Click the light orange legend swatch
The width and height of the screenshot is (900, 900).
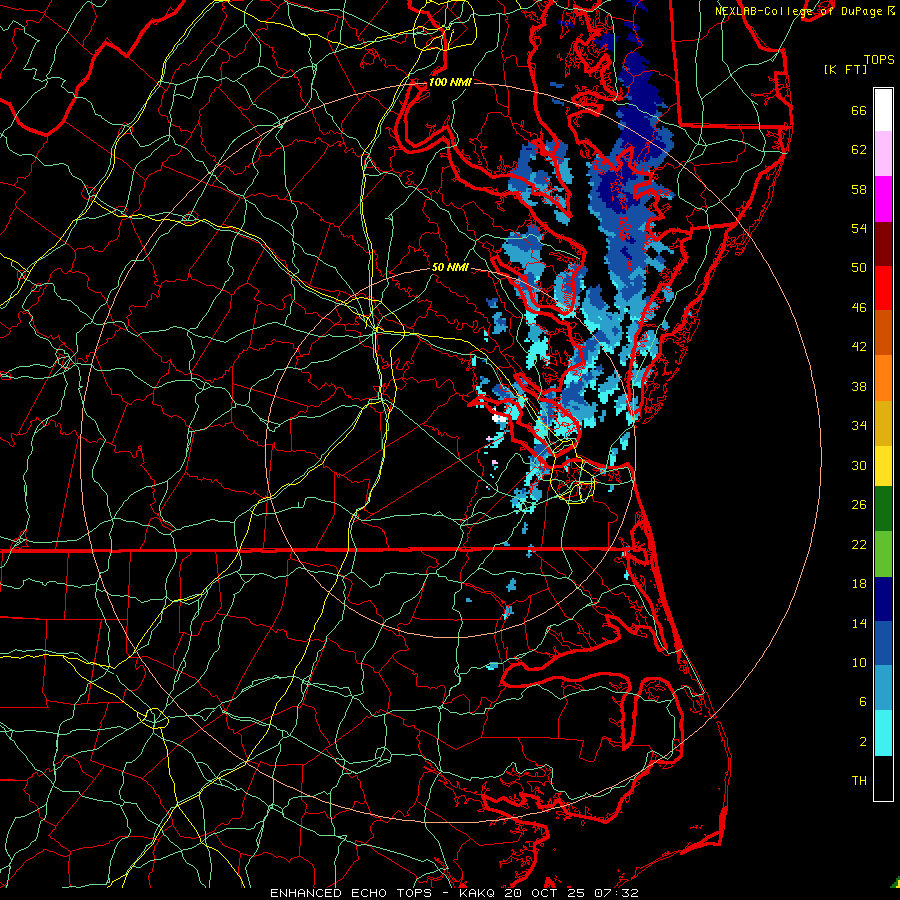coord(883,378)
